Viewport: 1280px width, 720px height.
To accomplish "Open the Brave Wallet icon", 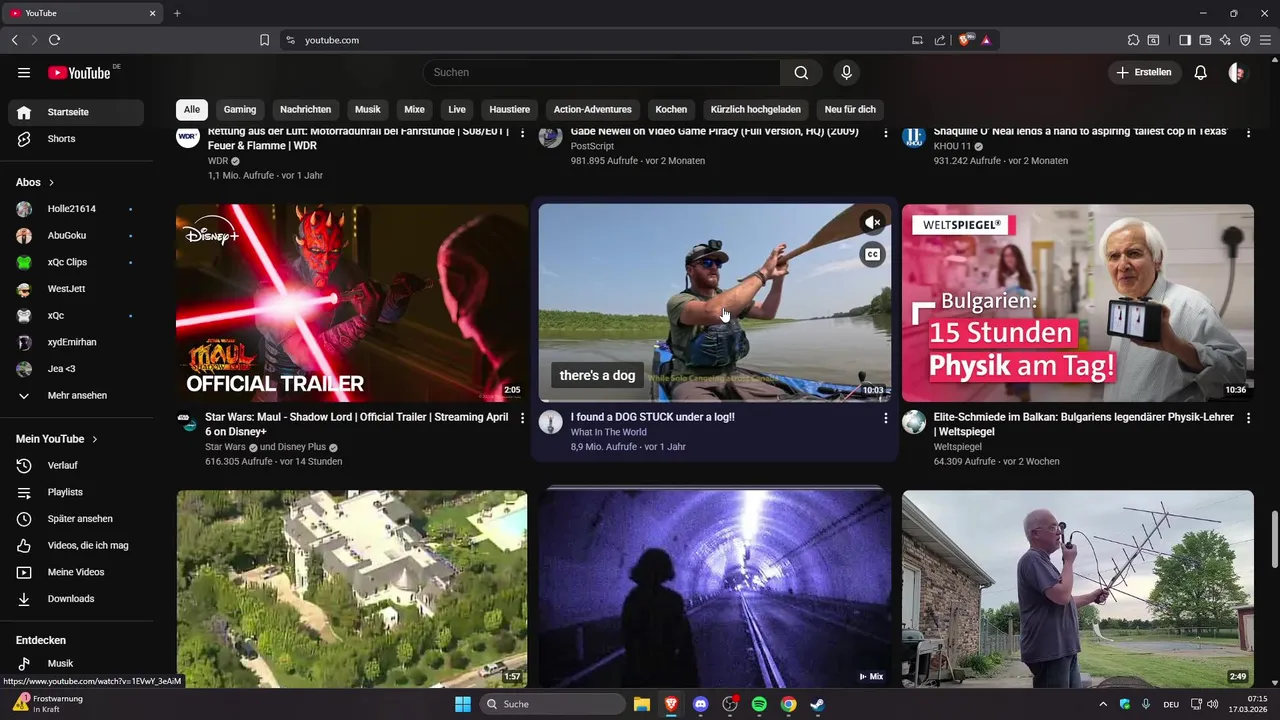I will [1205, 40].
